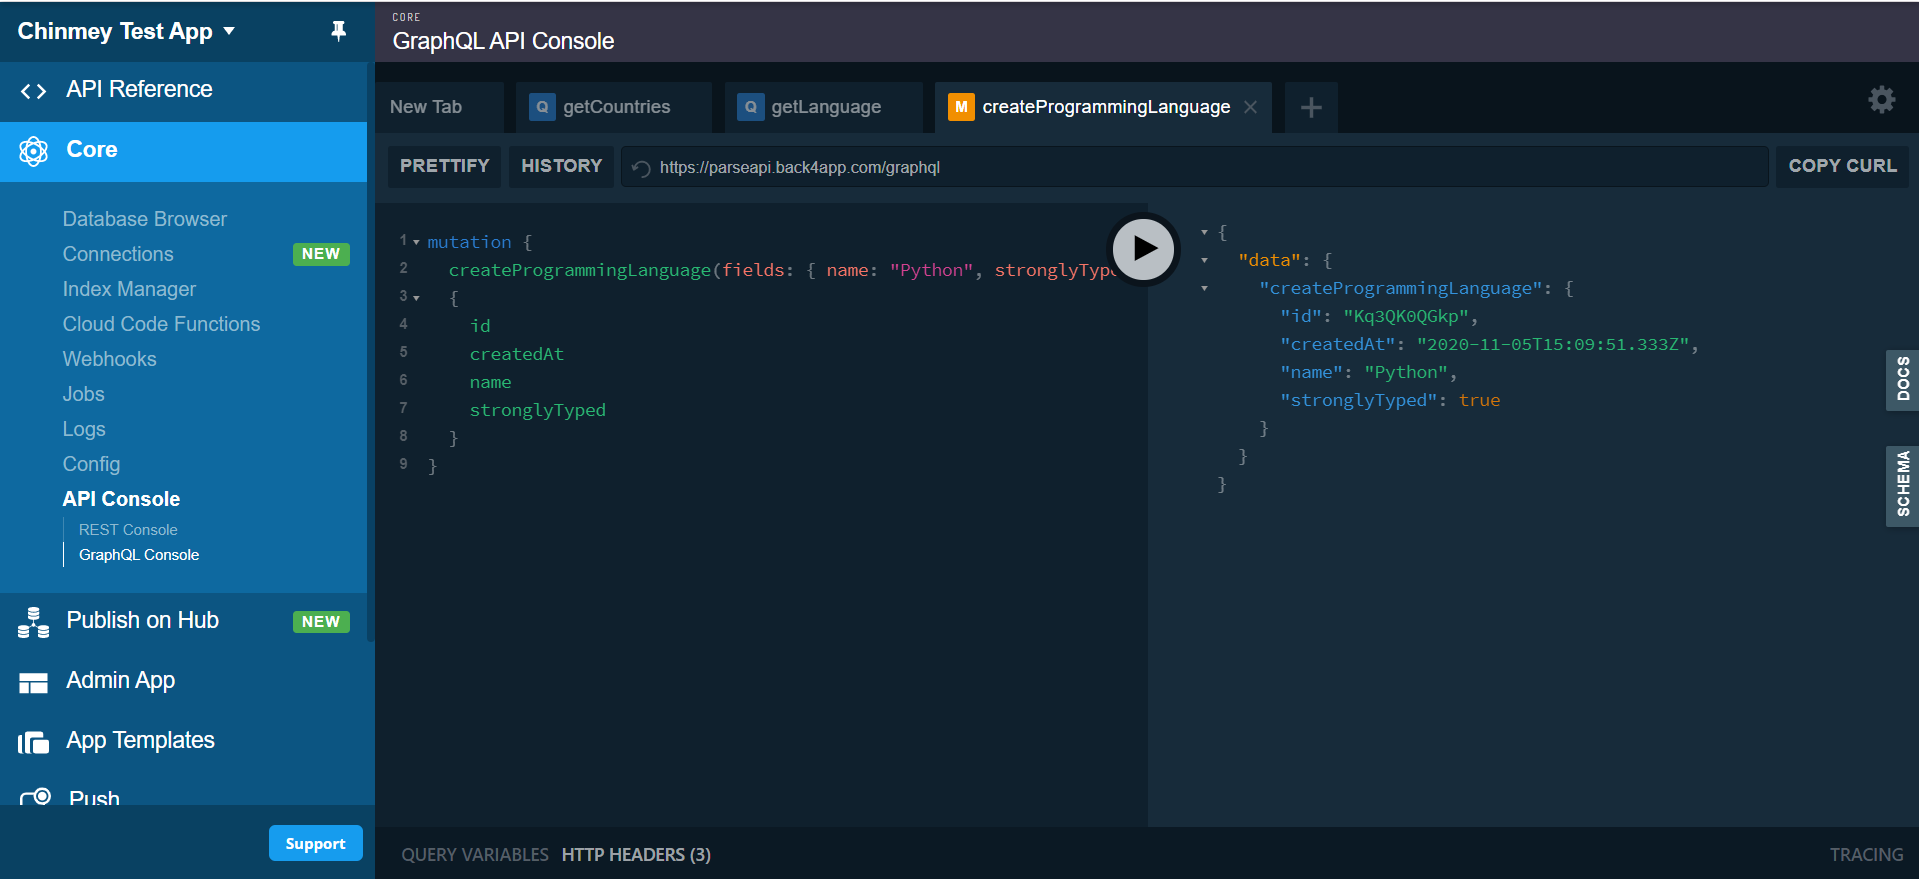
Task: Click the GraphQL endpoint URL field
Action: 1200,167
